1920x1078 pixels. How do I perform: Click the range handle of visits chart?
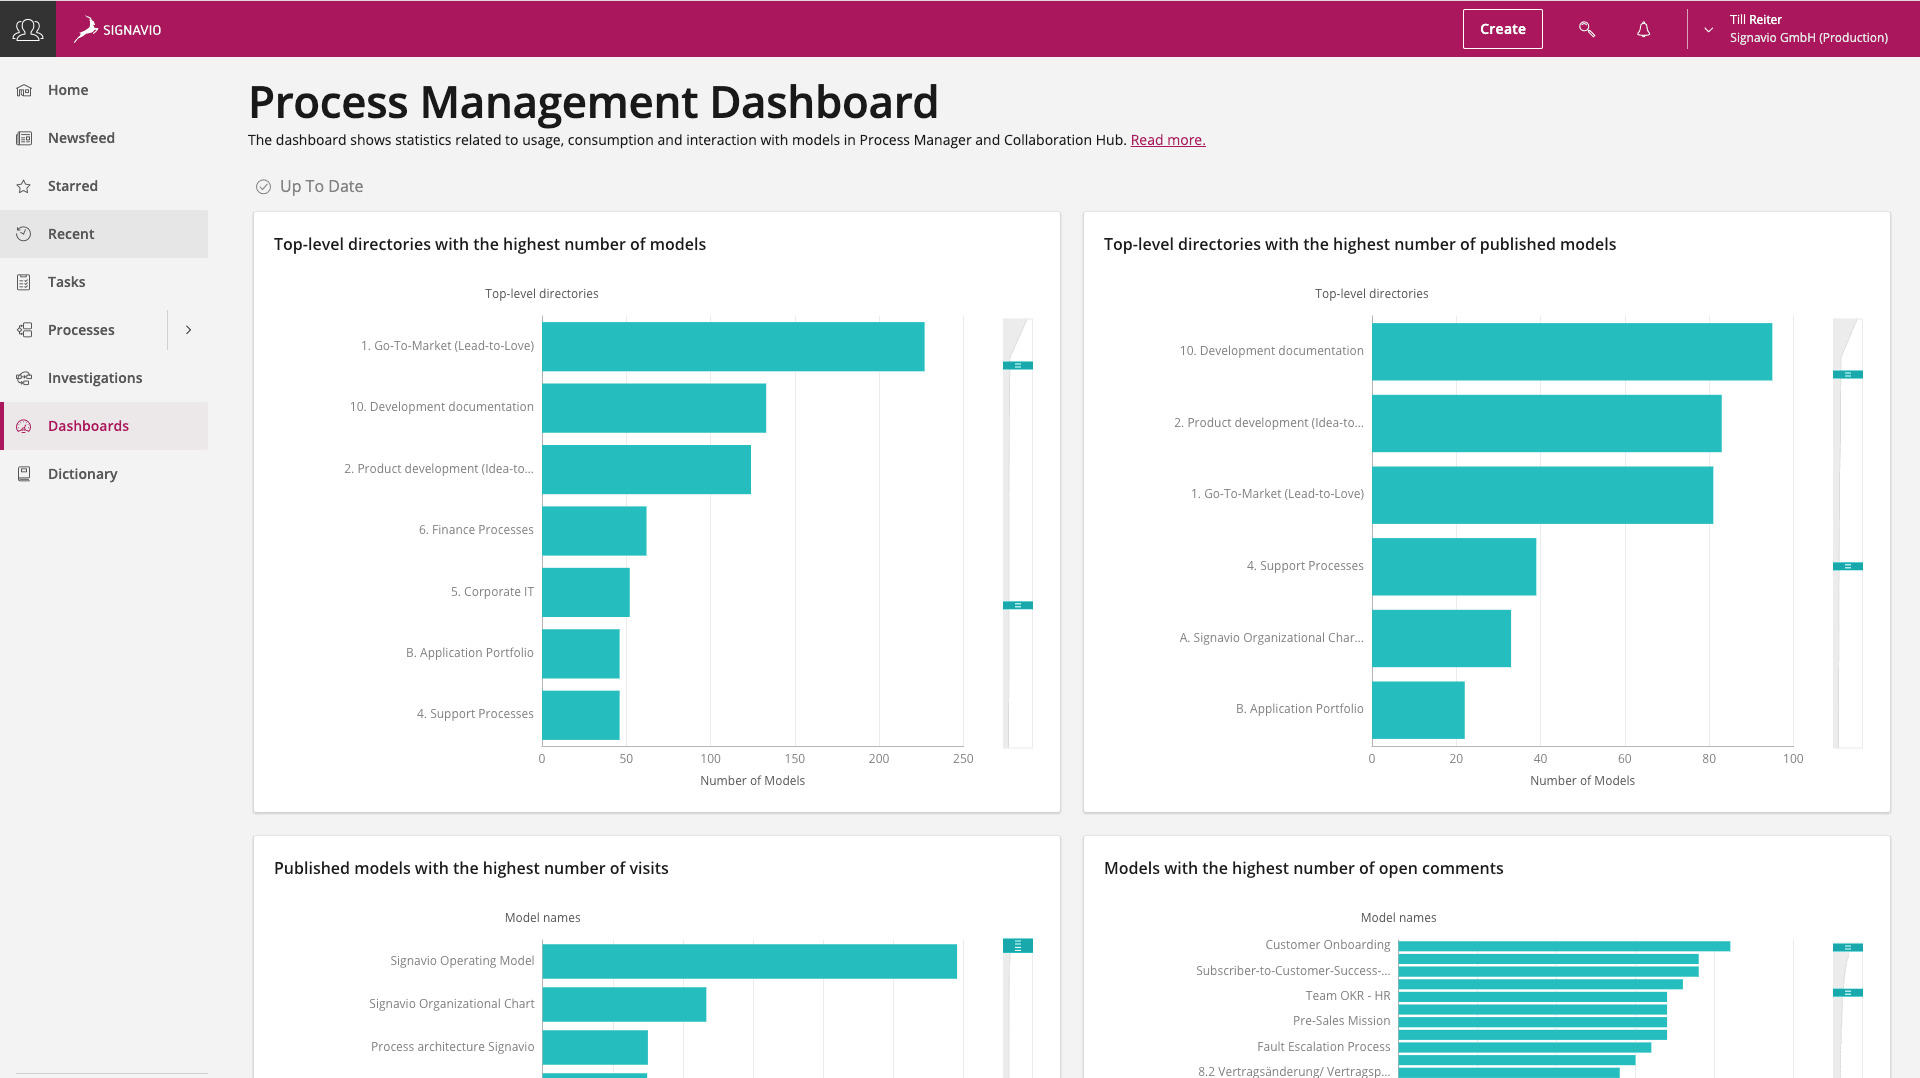point(1017,946)
